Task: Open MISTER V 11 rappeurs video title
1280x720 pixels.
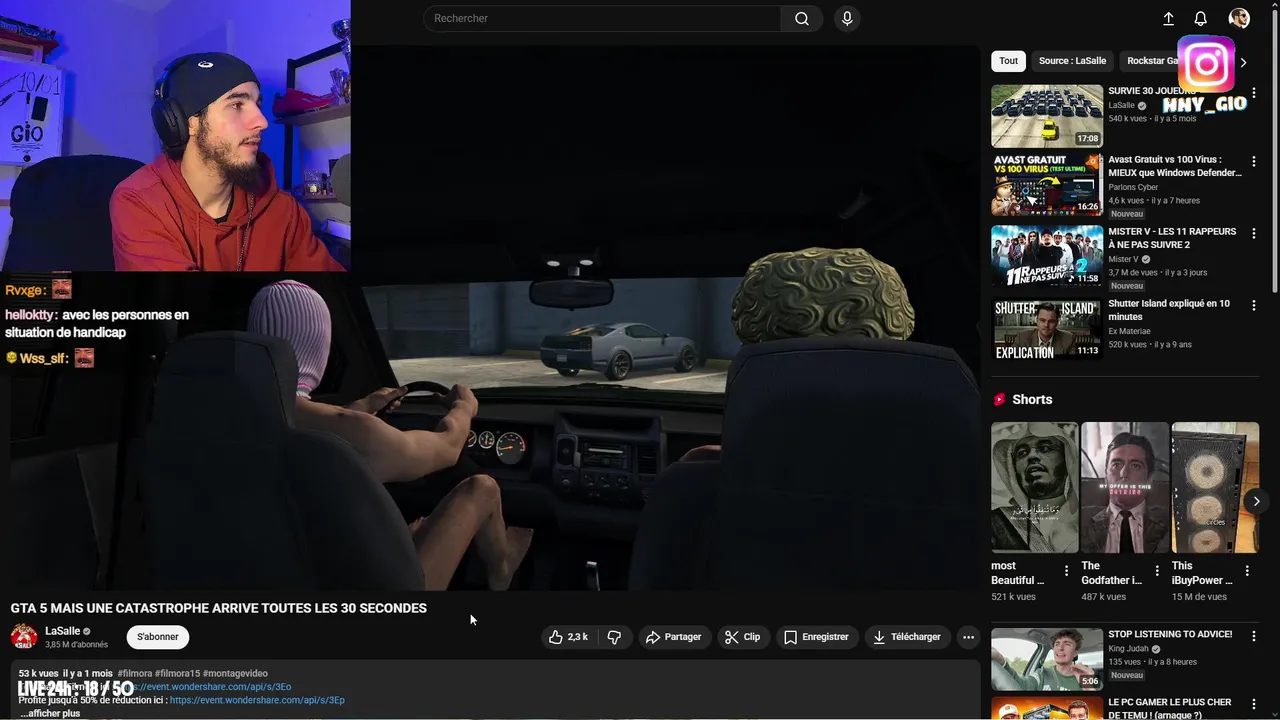Action: pos(1172,238)
